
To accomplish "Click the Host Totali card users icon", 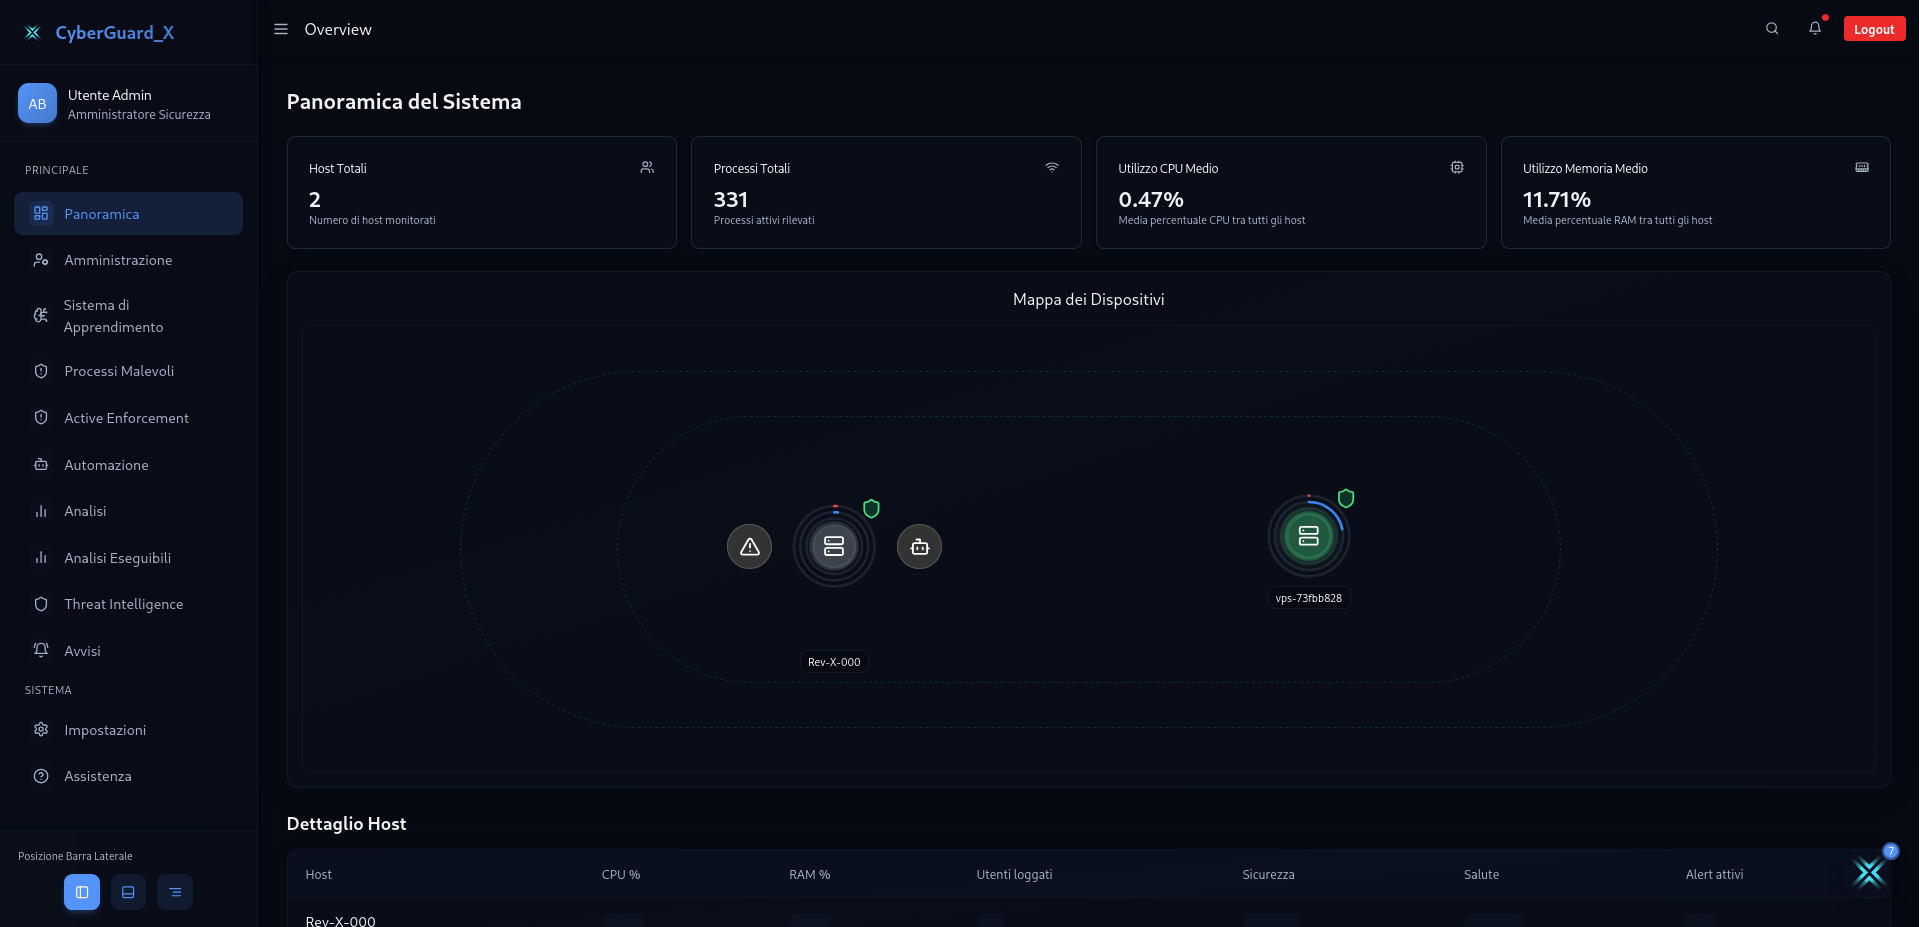I will [647, 168].
